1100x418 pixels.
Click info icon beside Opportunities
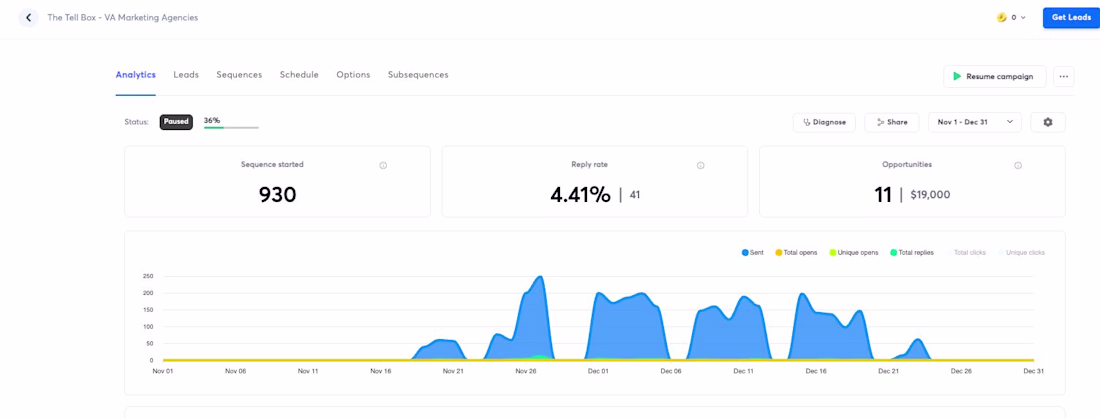[1018, 166]
